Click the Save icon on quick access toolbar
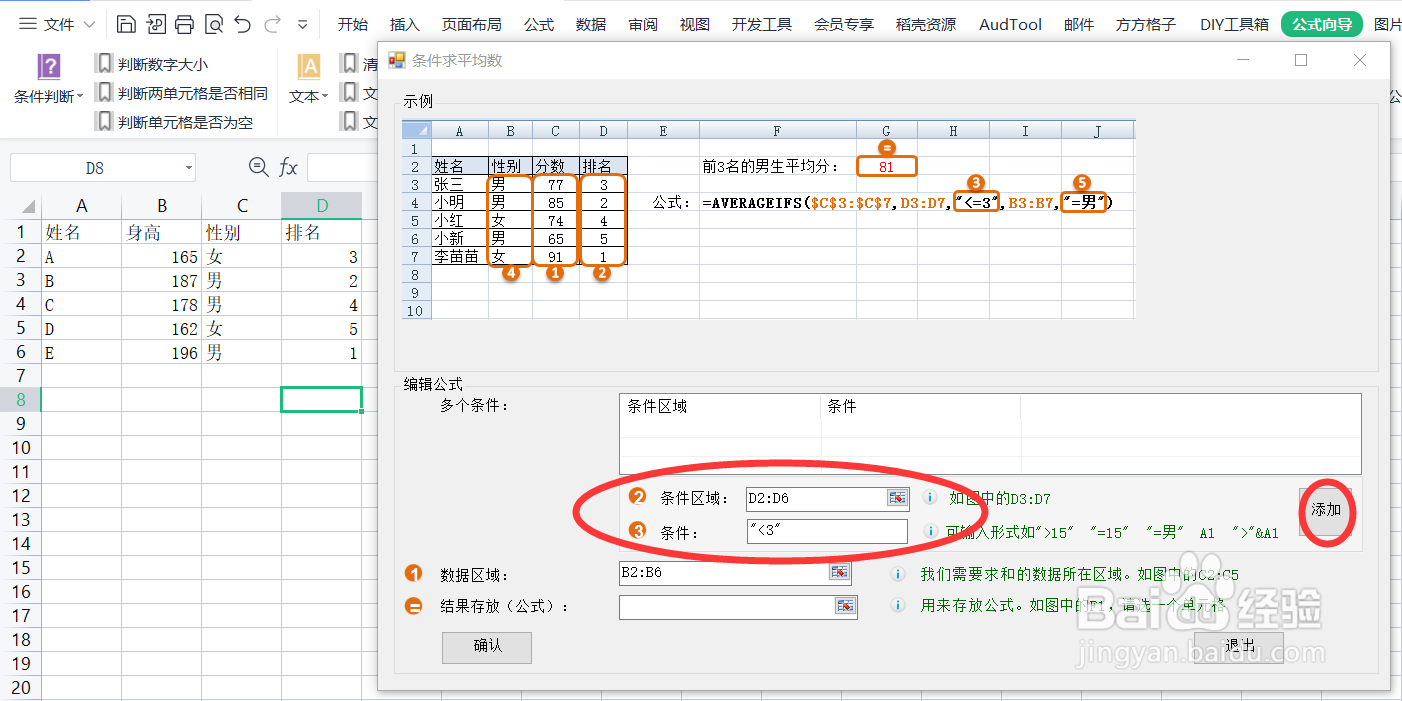The width and height of the screenshot is (1402, 701). click(126, 24)
